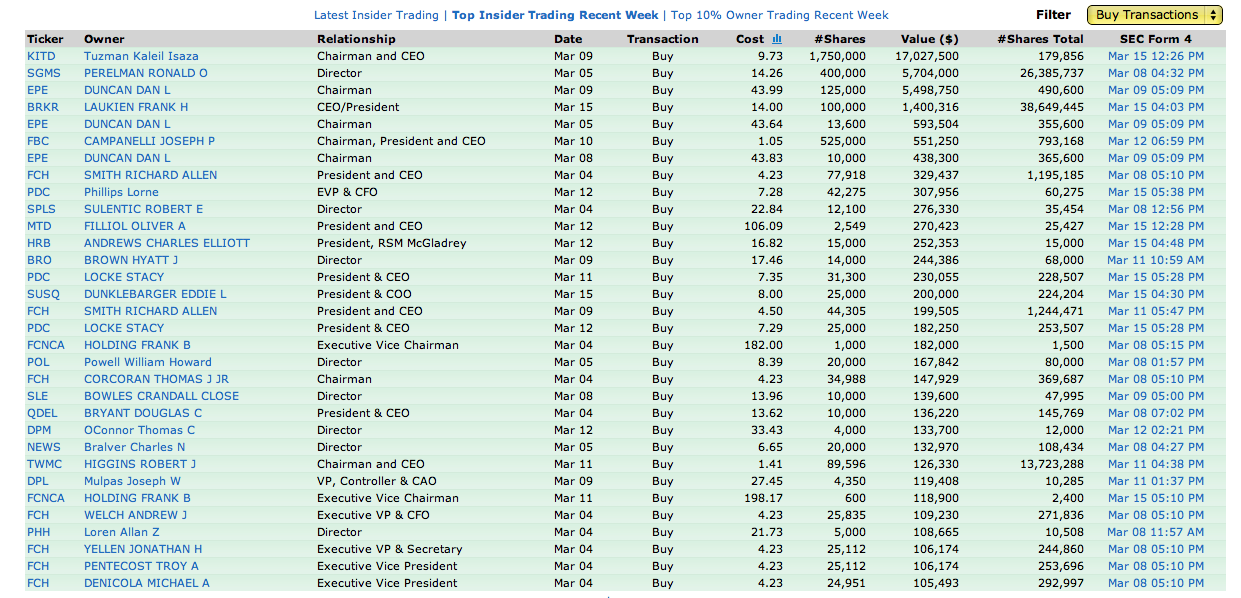The width and height of the screenshot is (1241, 598).
Task: Open the SGMS ticker link
Action: 44,73
